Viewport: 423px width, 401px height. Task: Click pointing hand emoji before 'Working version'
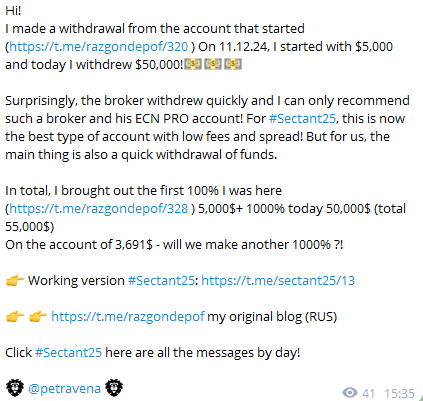(15, 281)
